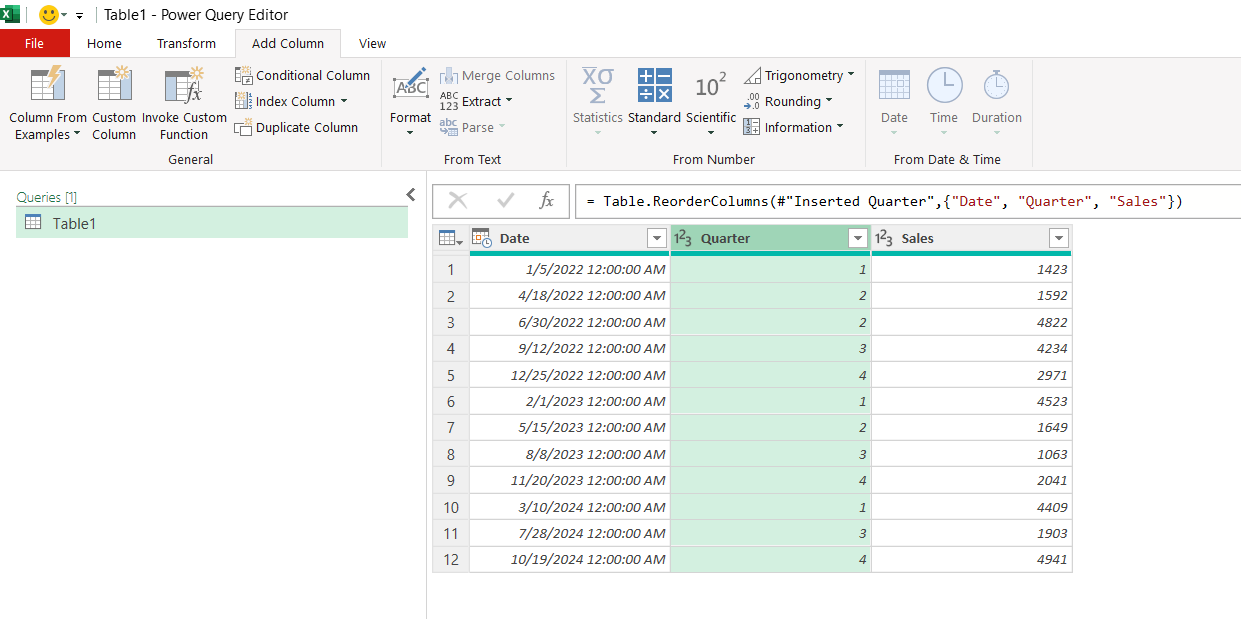This screenshot has width=1241, height=619.
Task: Expand the Column From Examples dropdown arrow
Action: tap(77, 135)
